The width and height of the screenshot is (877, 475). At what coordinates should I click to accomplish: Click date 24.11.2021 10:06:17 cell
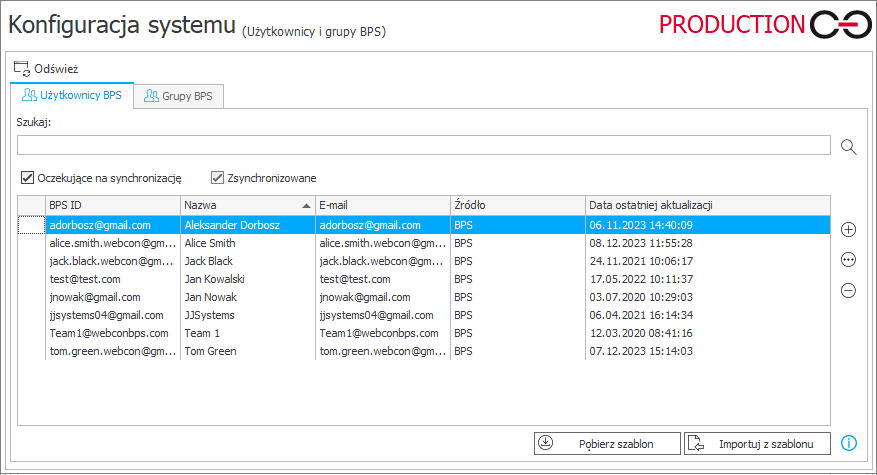[708, 261]
